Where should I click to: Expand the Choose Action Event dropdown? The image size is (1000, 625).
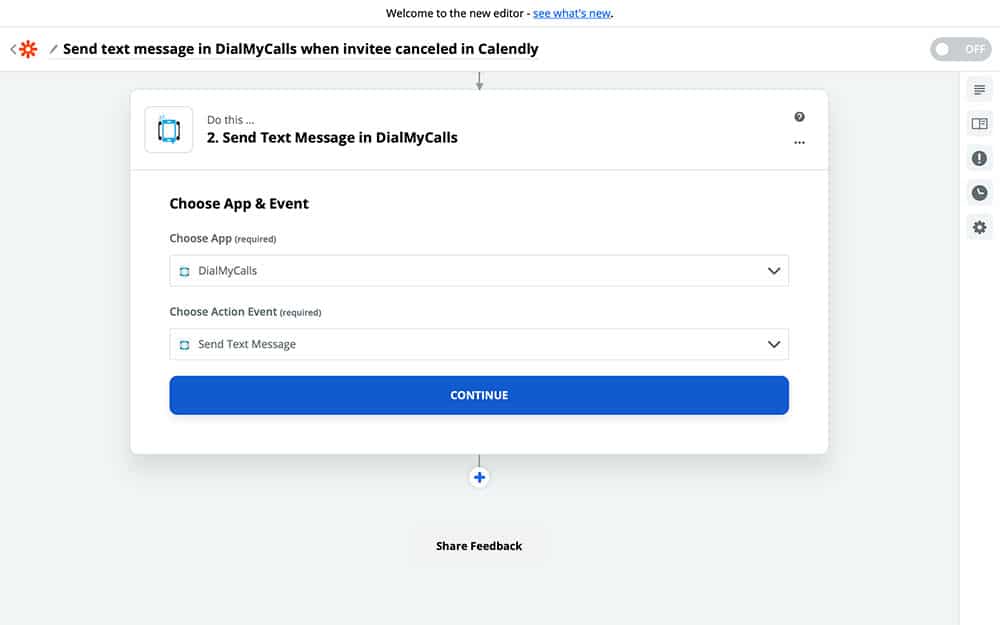[479, 344]
